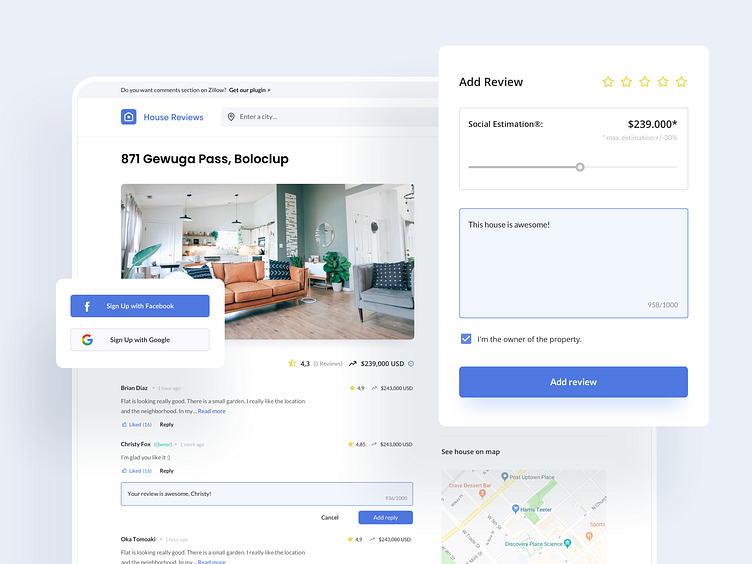Open the Get our plugin link
Viewport: 752px width, 564px height.
pyautogui.click(x=249, y=90)
